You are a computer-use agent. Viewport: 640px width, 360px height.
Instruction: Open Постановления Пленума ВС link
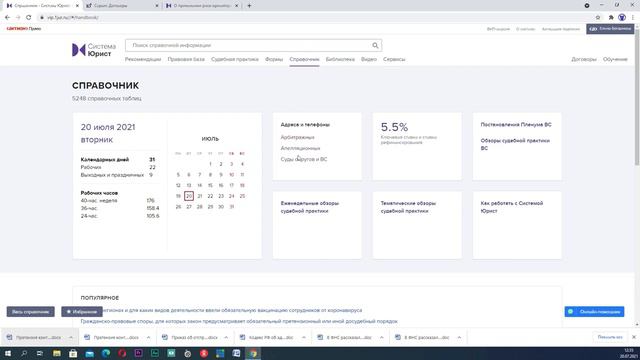point(516,124)
